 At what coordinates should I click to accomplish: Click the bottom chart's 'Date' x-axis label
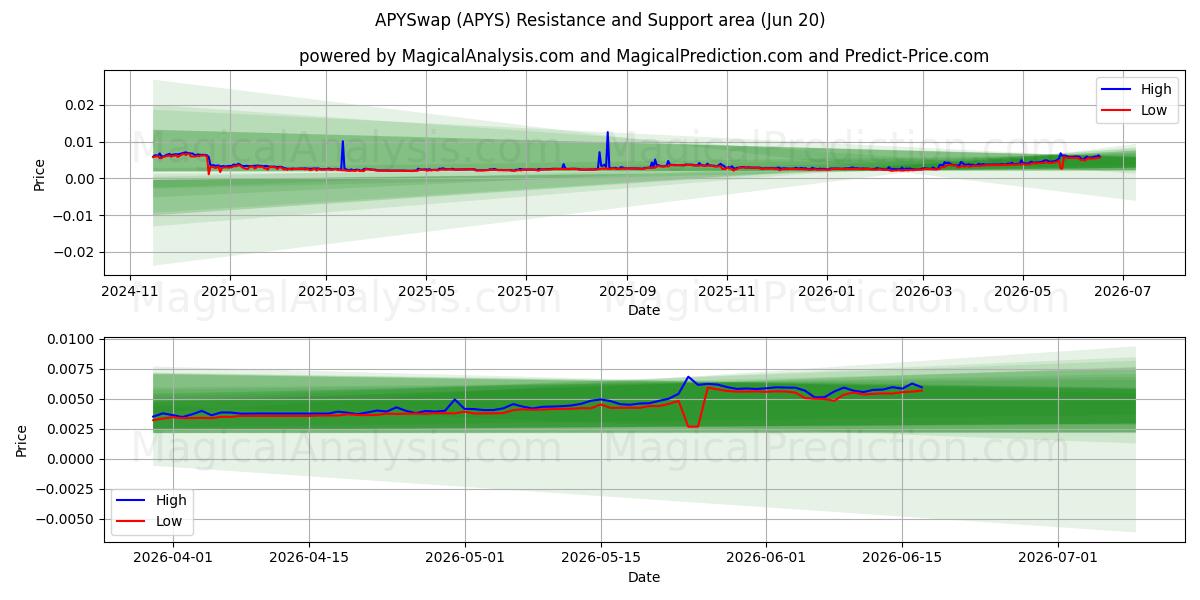coord(644,577)
